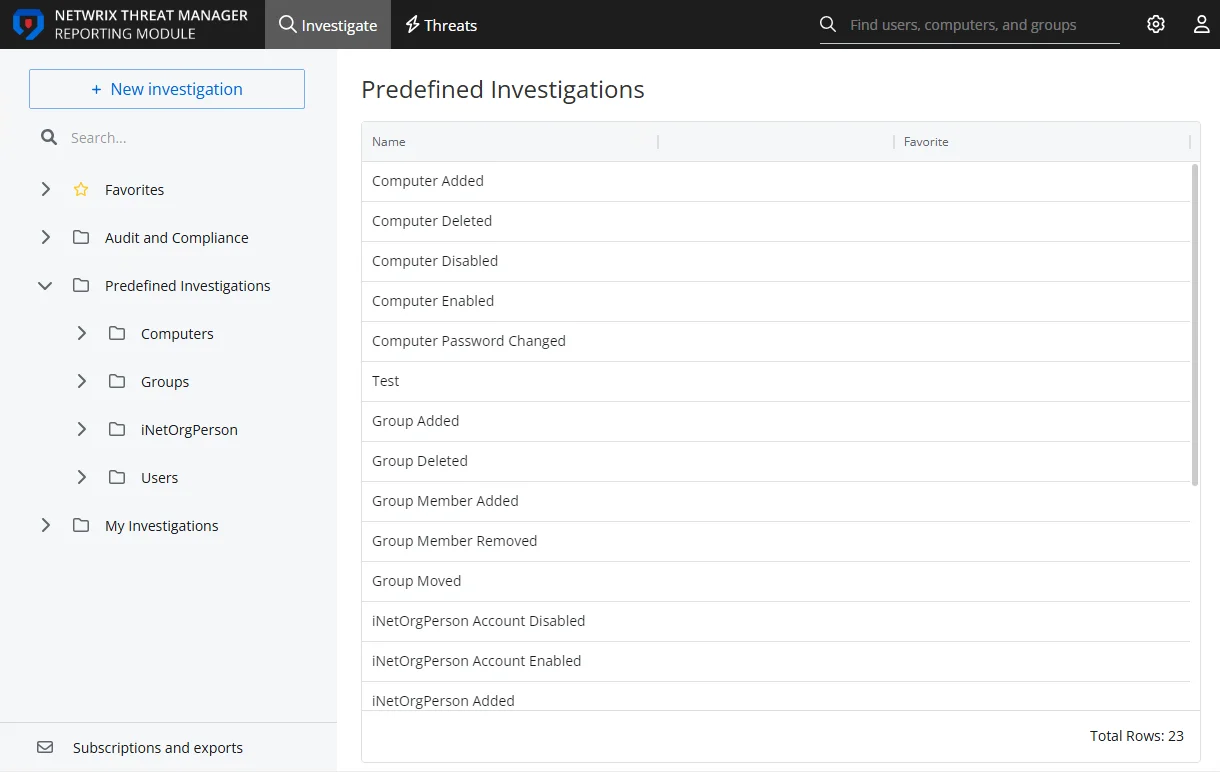Open the settings gear icon
1220x772 pixels.
1156,24
